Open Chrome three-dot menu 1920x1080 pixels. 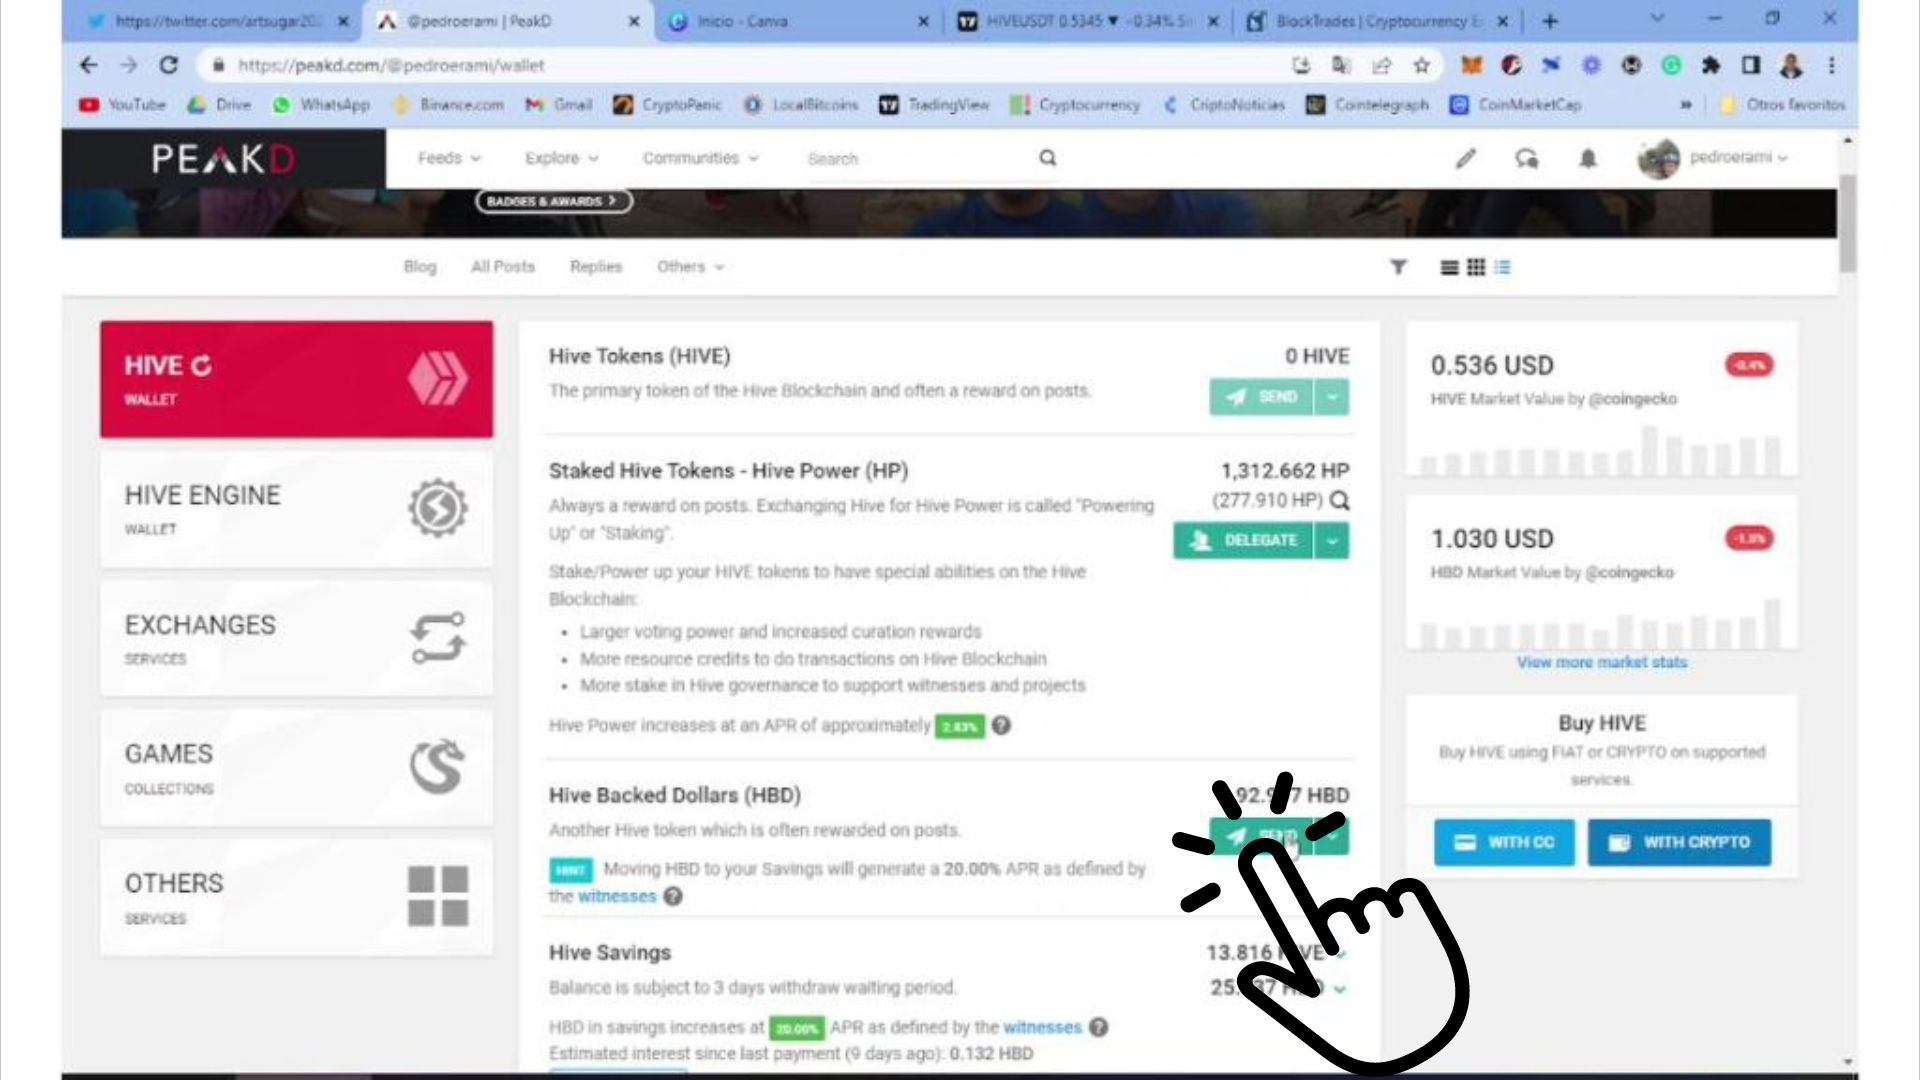(x=1831, y=66)
